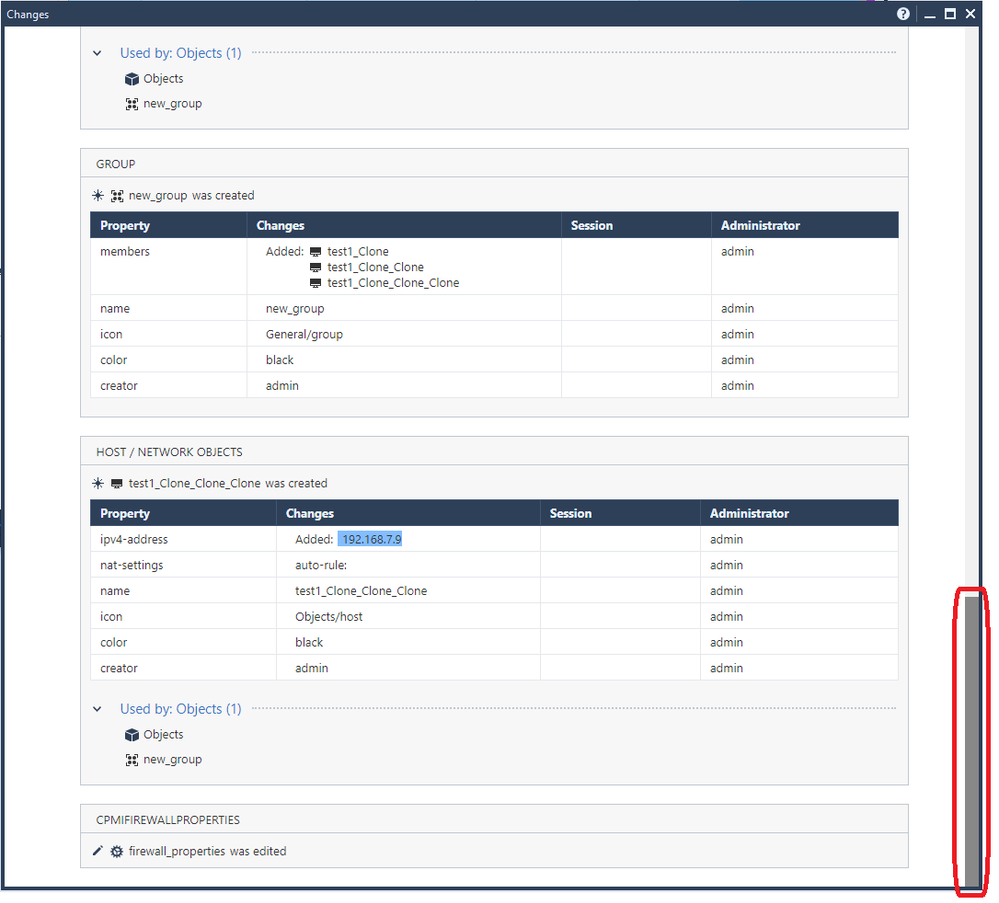Click 'black' color value in GROUP table

[280, 360]
